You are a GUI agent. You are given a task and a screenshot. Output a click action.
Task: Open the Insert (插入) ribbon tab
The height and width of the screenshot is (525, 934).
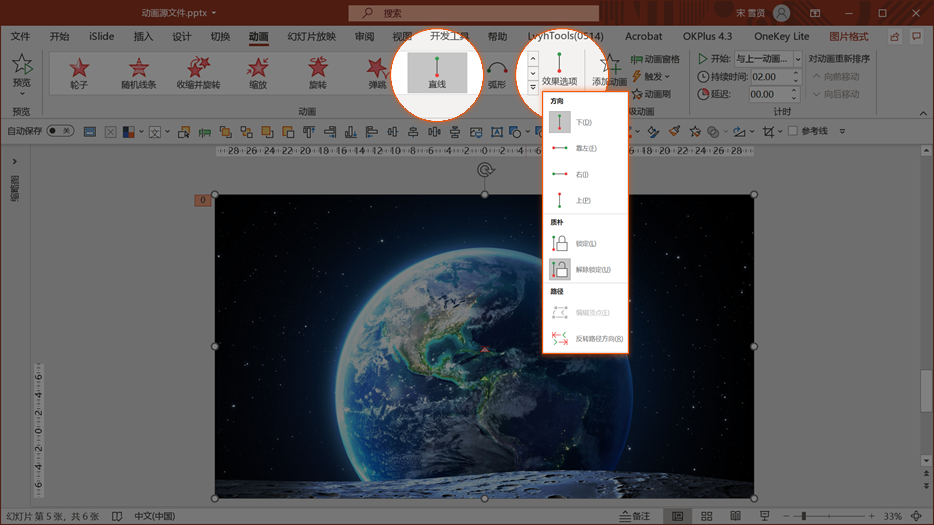click(x=143, y=36)
